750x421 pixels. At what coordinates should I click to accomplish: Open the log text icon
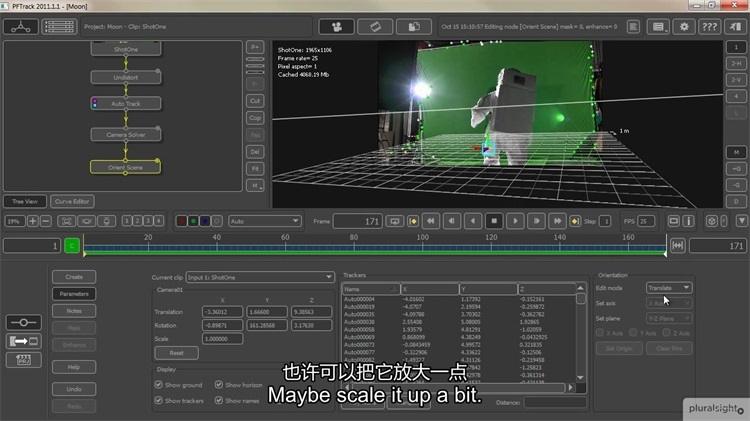point(633,27)
